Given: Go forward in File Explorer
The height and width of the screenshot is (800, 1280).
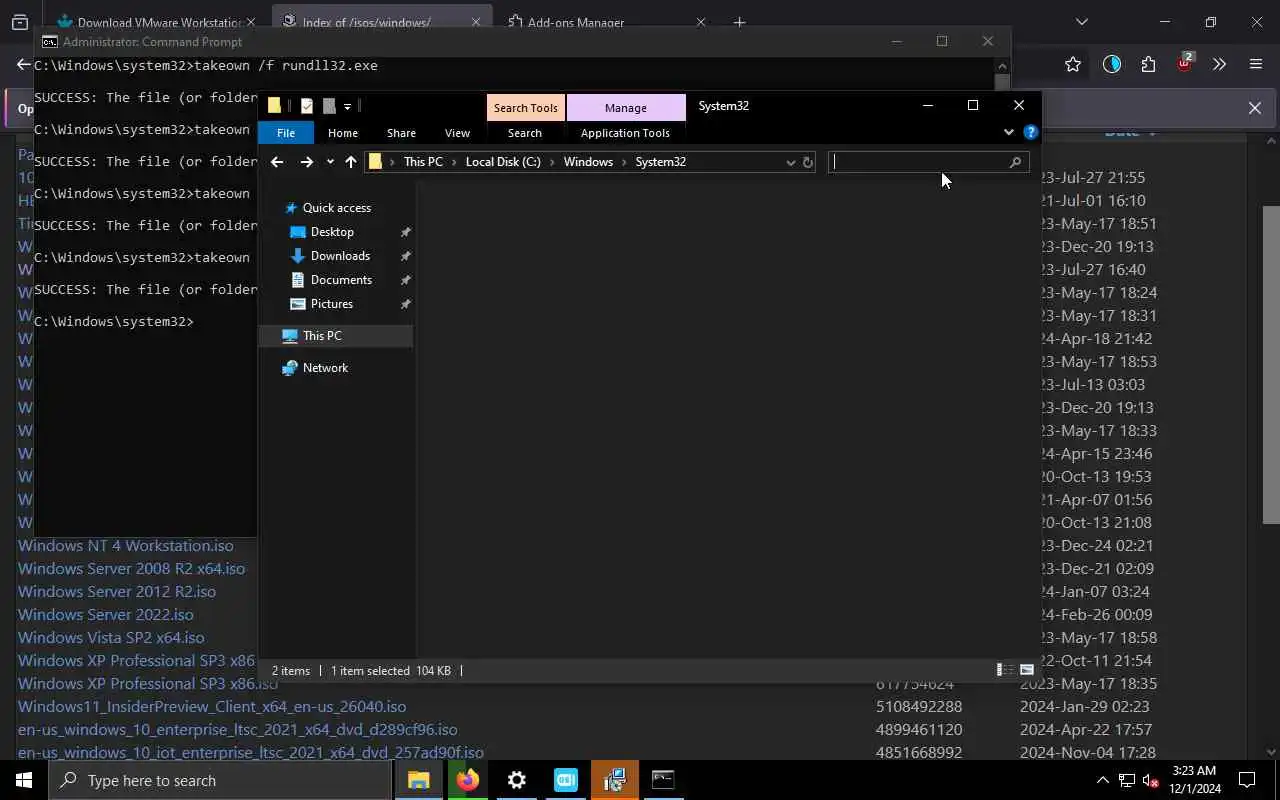Looking at the screenshot, I should (306, 162).
